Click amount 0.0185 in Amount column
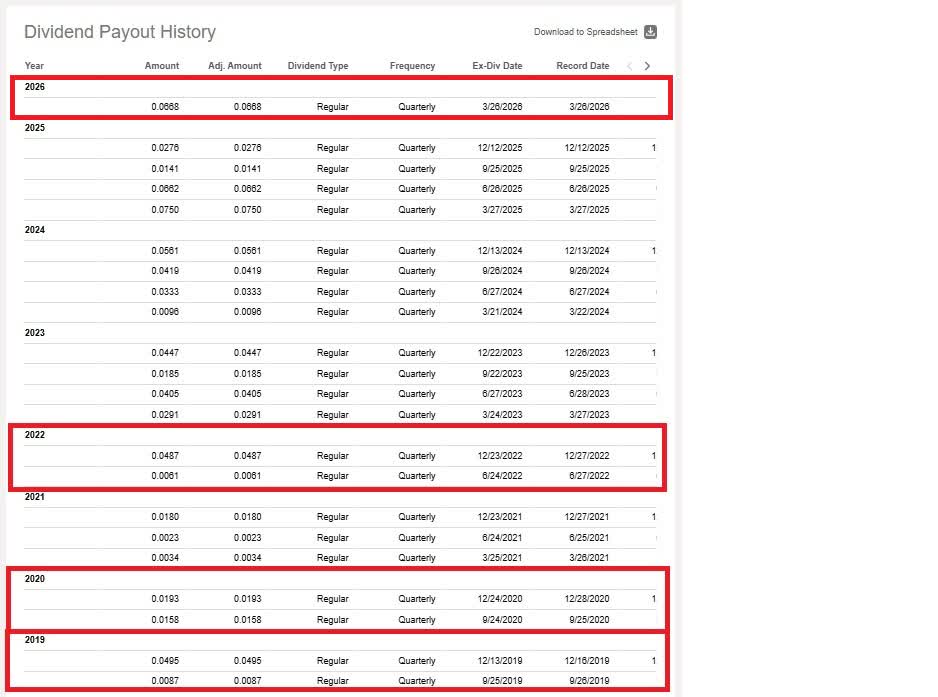The image size is (938, 697). click(x=165, y=374)
